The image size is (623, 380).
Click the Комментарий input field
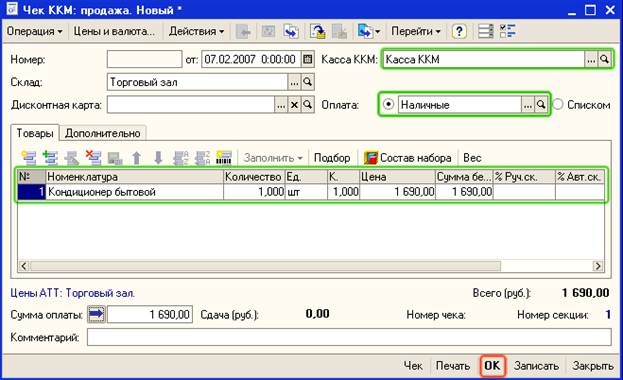click(349, 337)
